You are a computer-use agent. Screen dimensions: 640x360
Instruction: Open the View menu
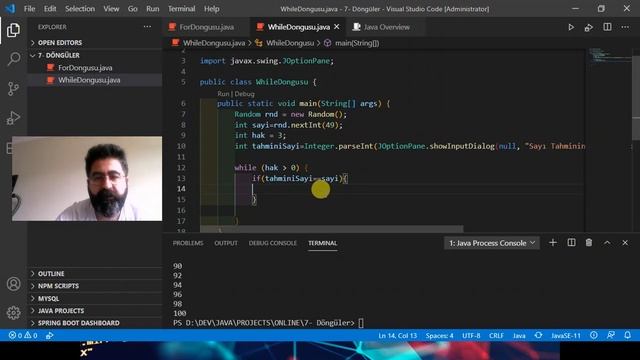tap(111, 9)
